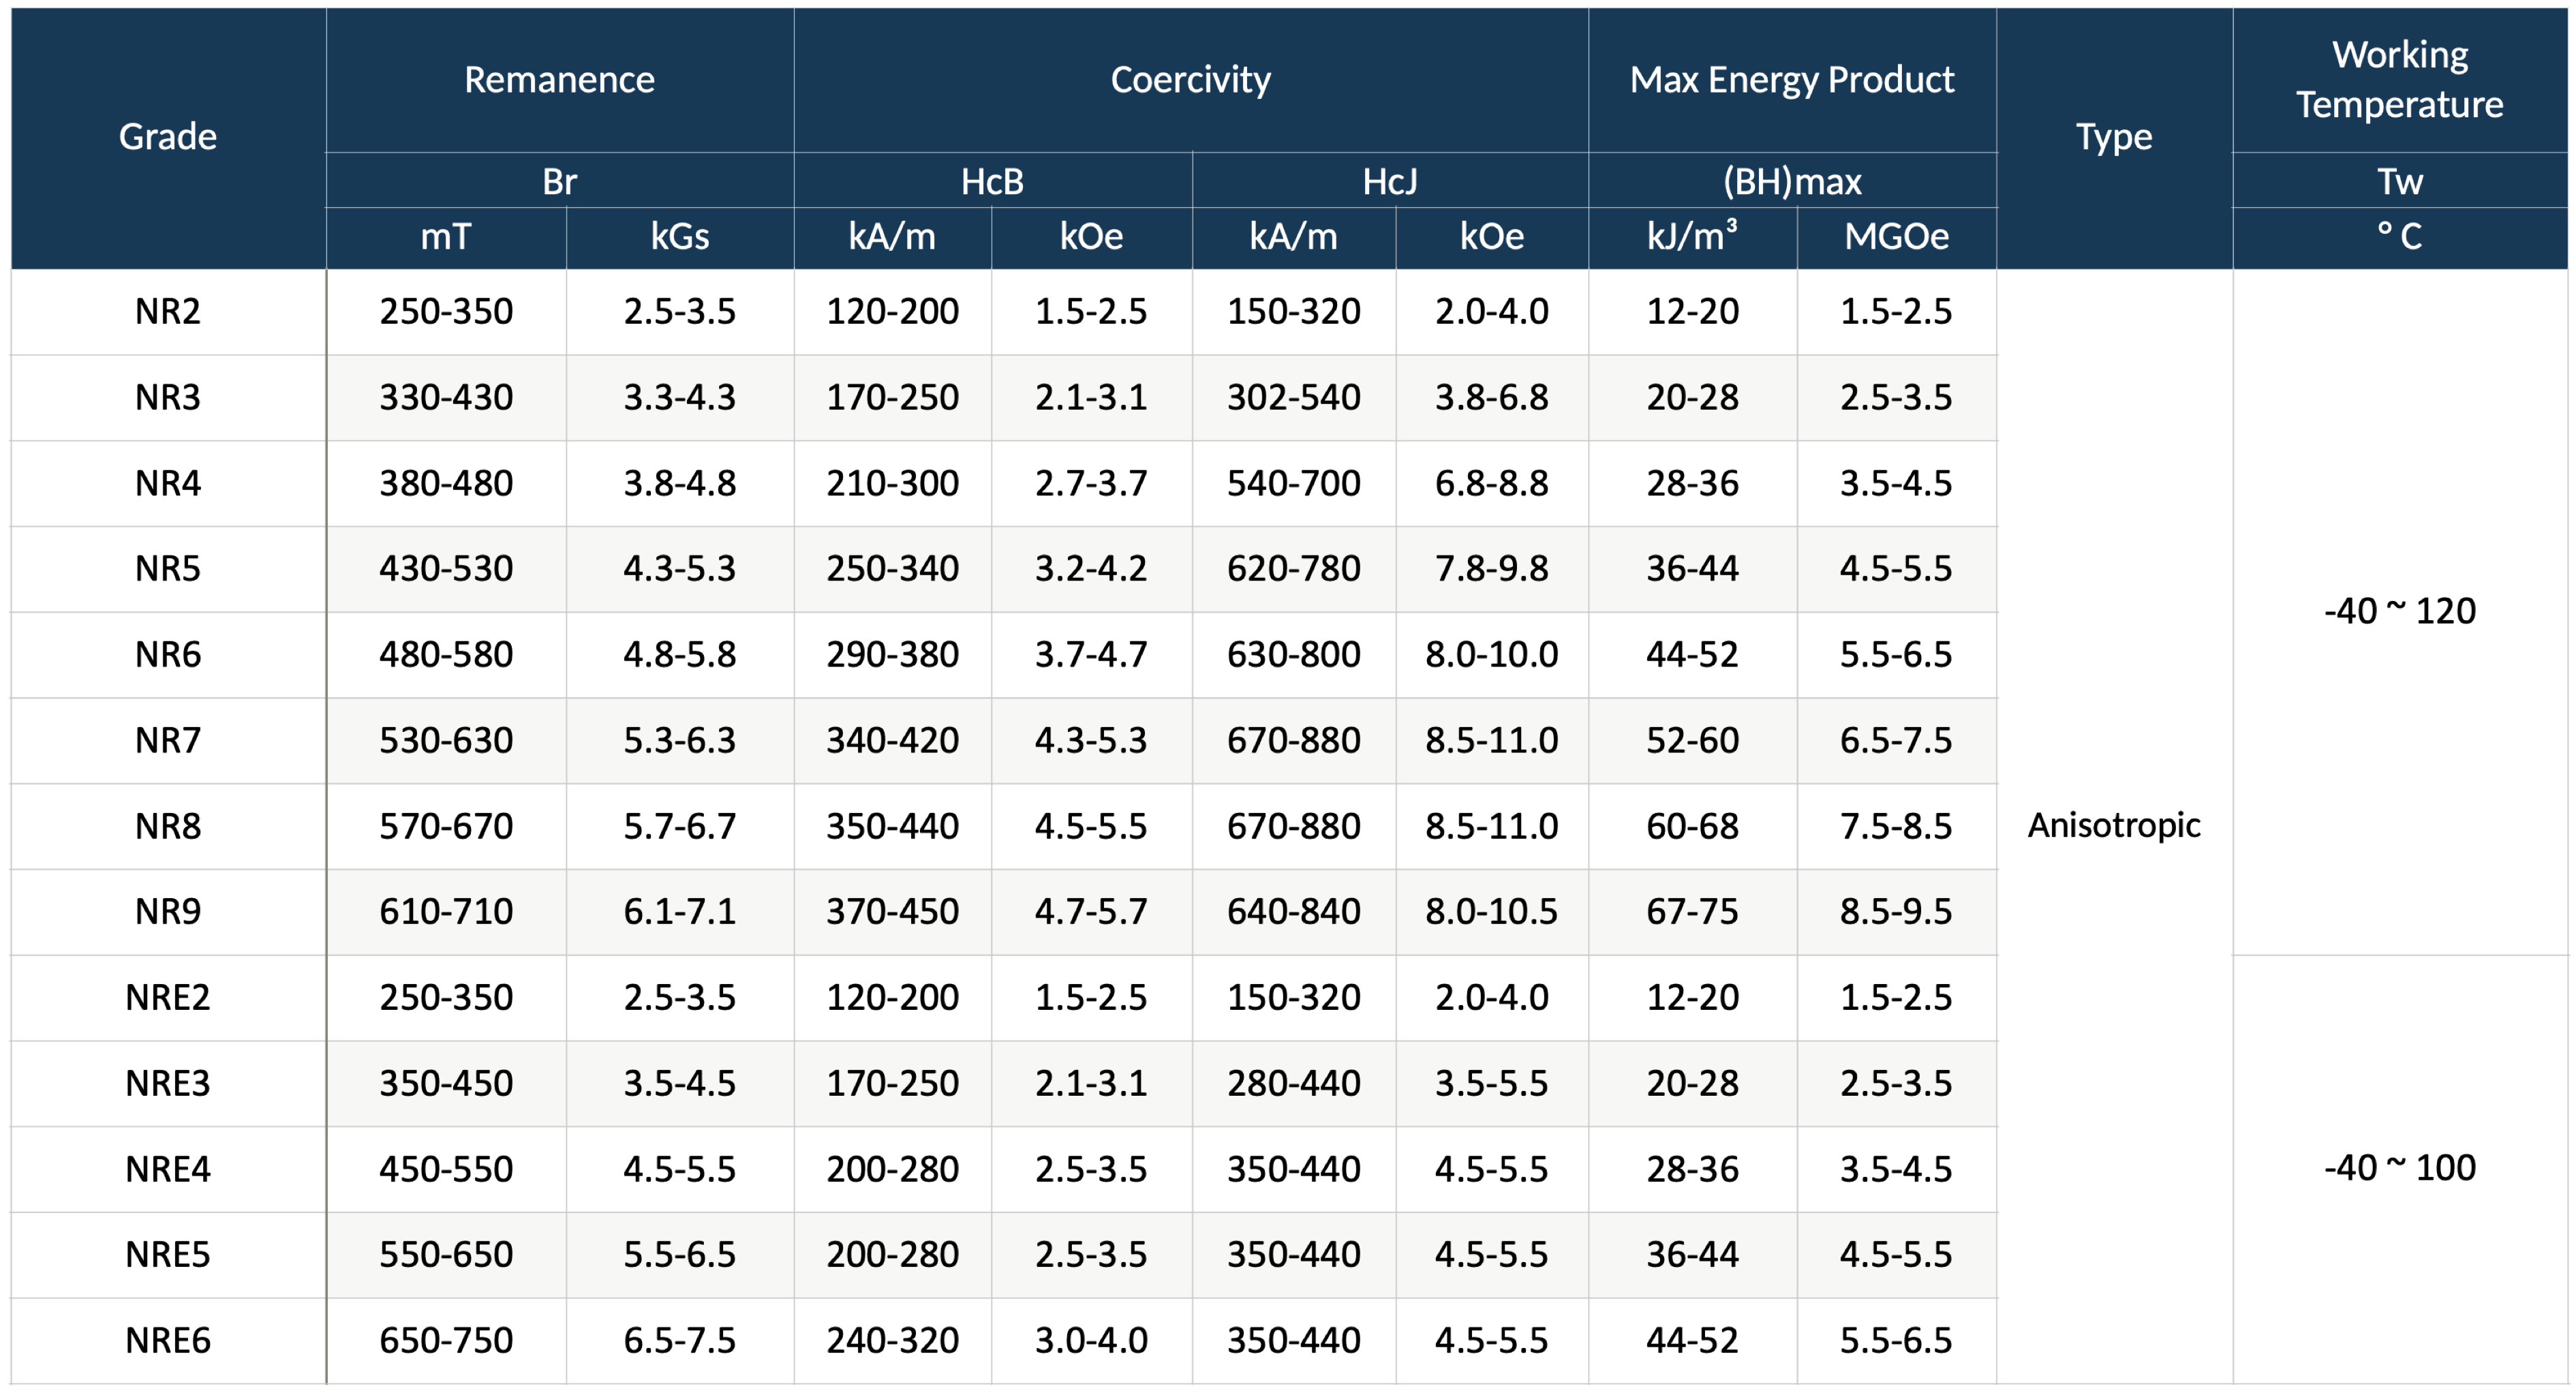The image size is (2576, 1397).
Task: Select the kGs unit header
Action: coord(680,237)
